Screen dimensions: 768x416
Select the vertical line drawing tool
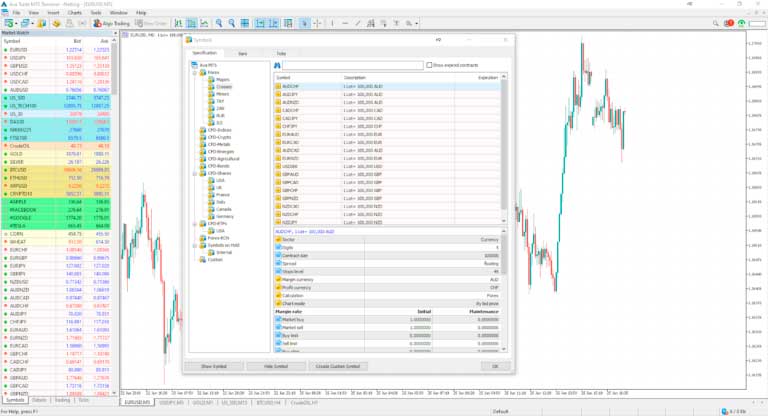point(332,23)
